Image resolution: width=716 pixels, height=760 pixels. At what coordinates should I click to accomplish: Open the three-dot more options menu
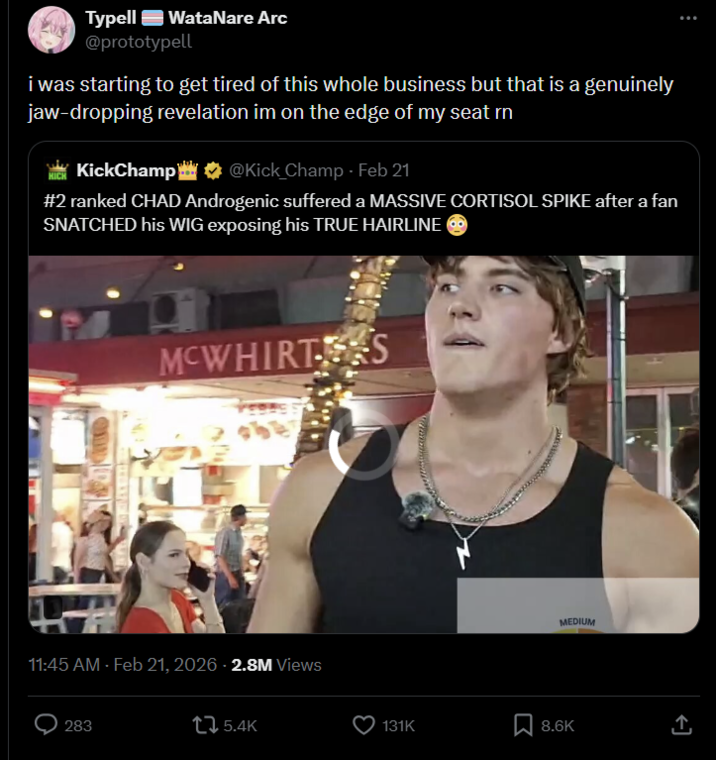(x=687, y=19)
